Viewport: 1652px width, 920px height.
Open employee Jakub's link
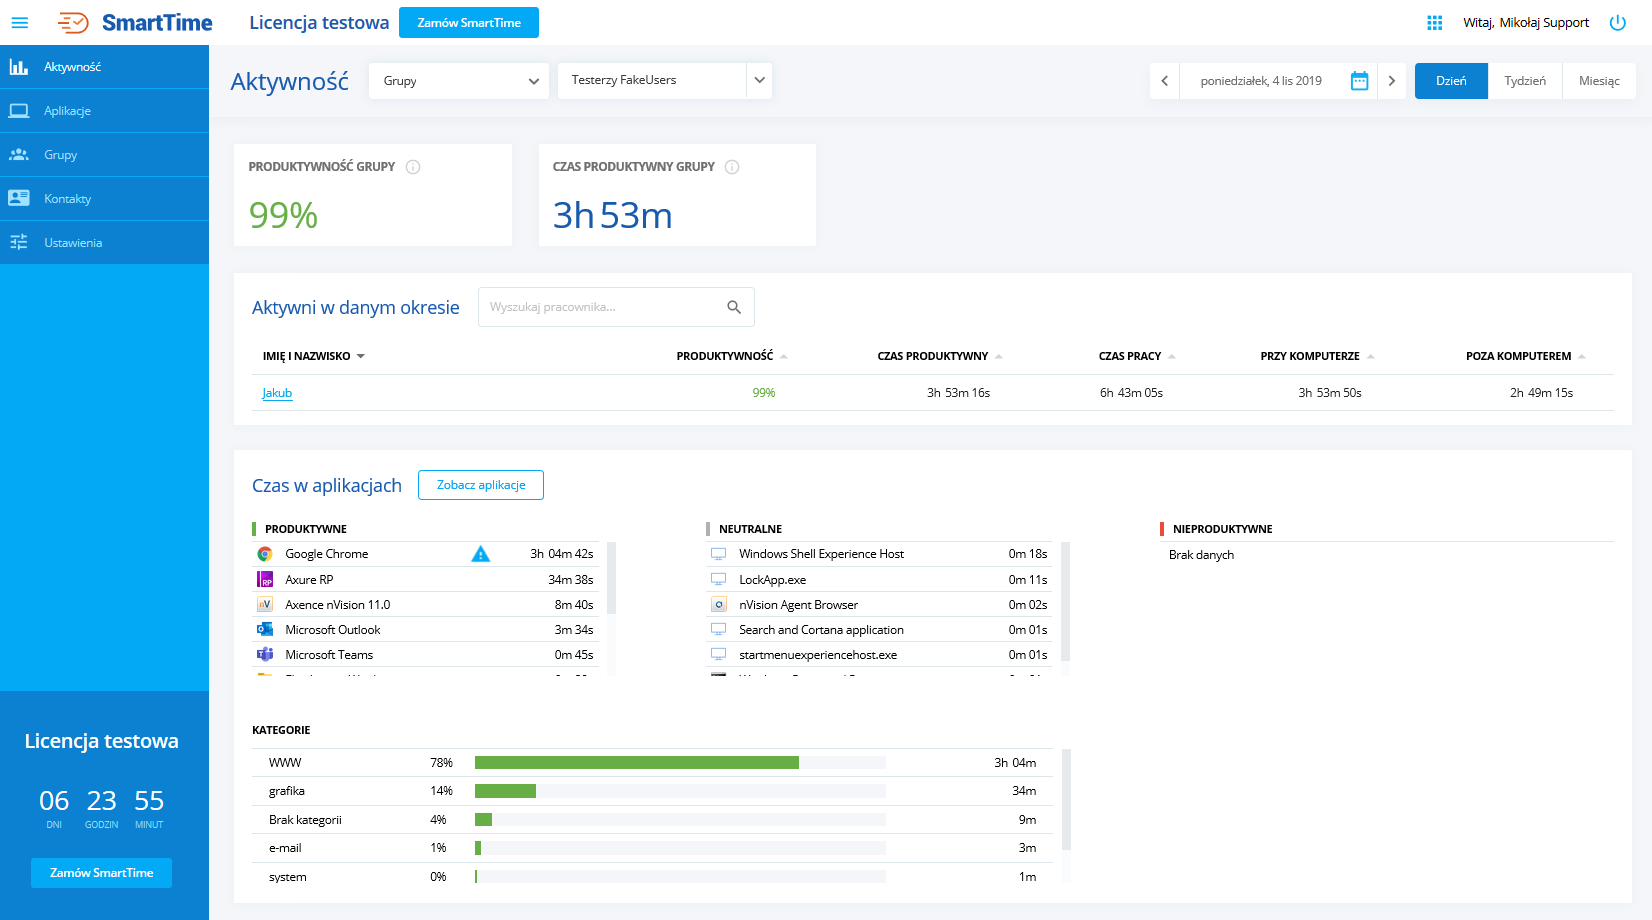click(277, 393)
